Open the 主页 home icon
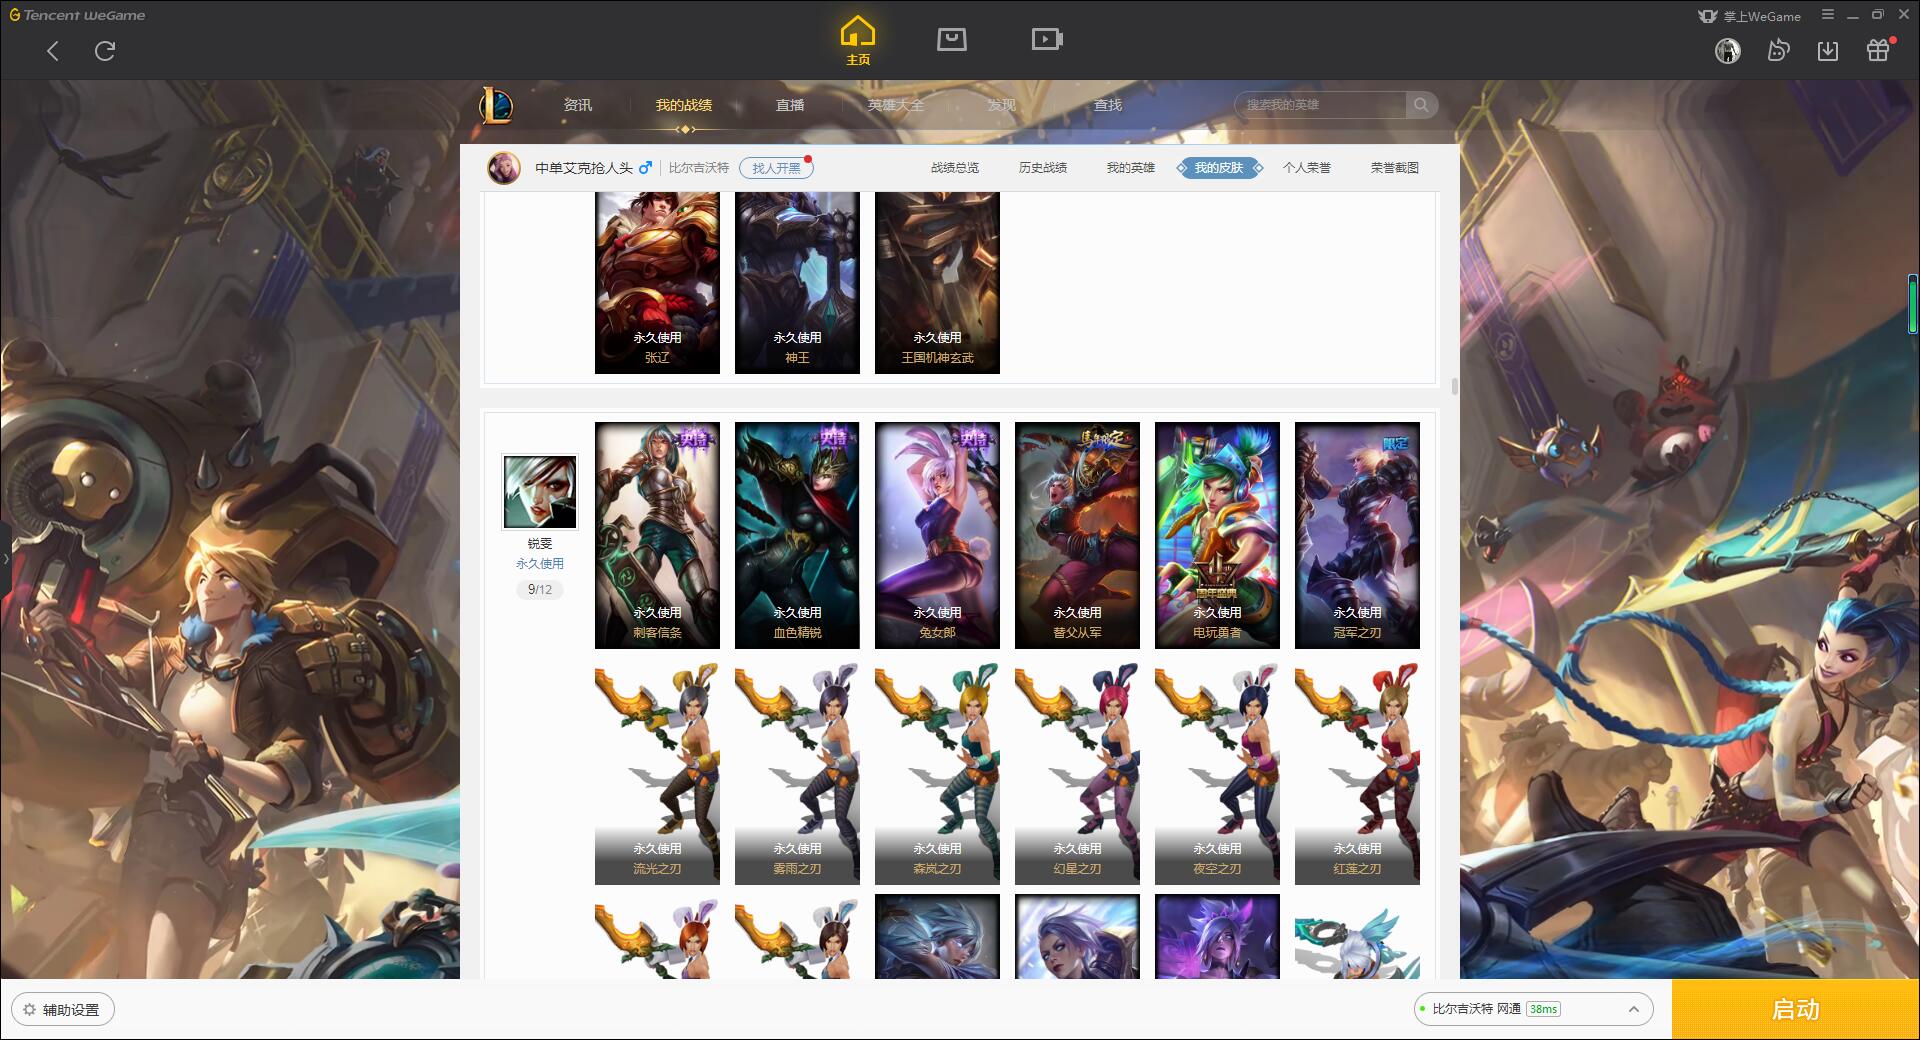Image resolution: width=1920 pixels, height=1040 pixels. click(x=858, y=41)
